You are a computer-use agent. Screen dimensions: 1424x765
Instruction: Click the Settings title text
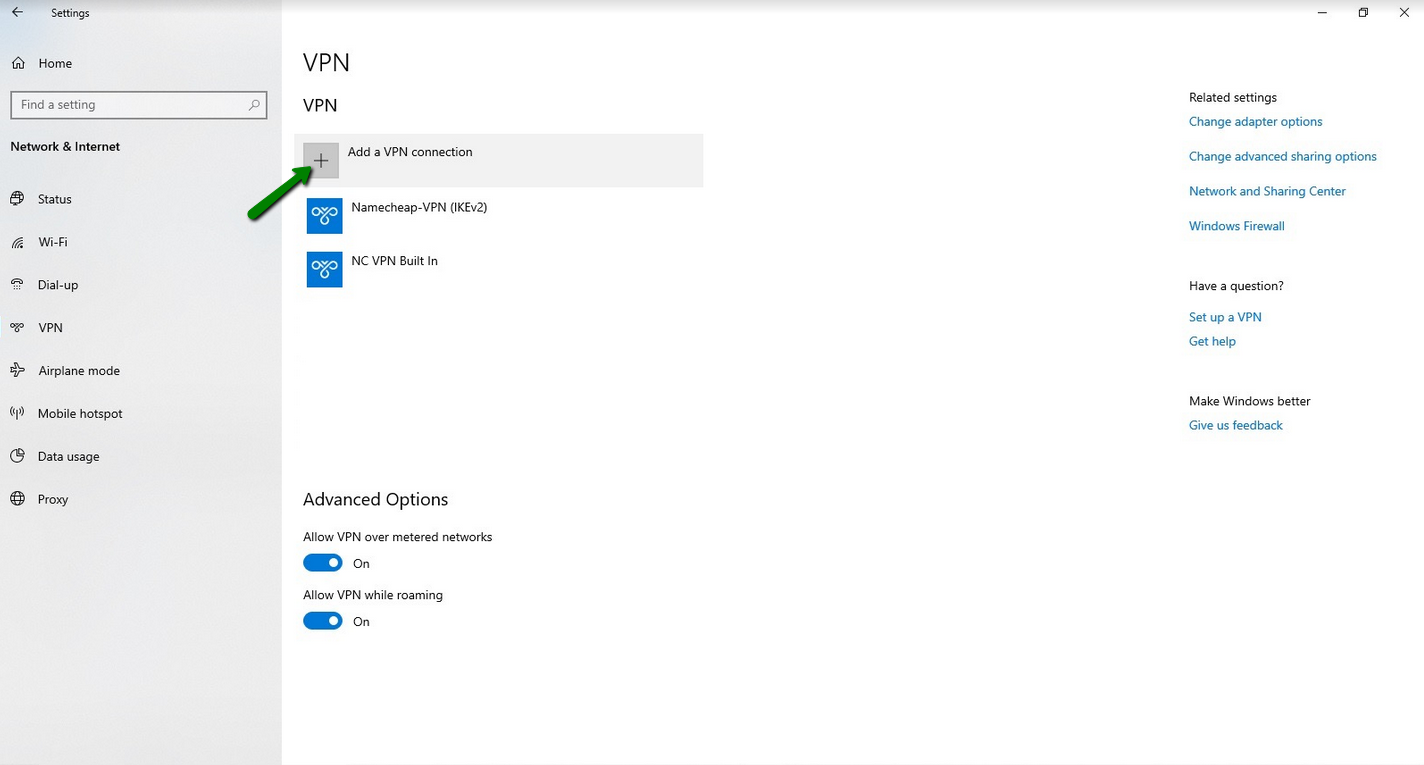(70, 13)
